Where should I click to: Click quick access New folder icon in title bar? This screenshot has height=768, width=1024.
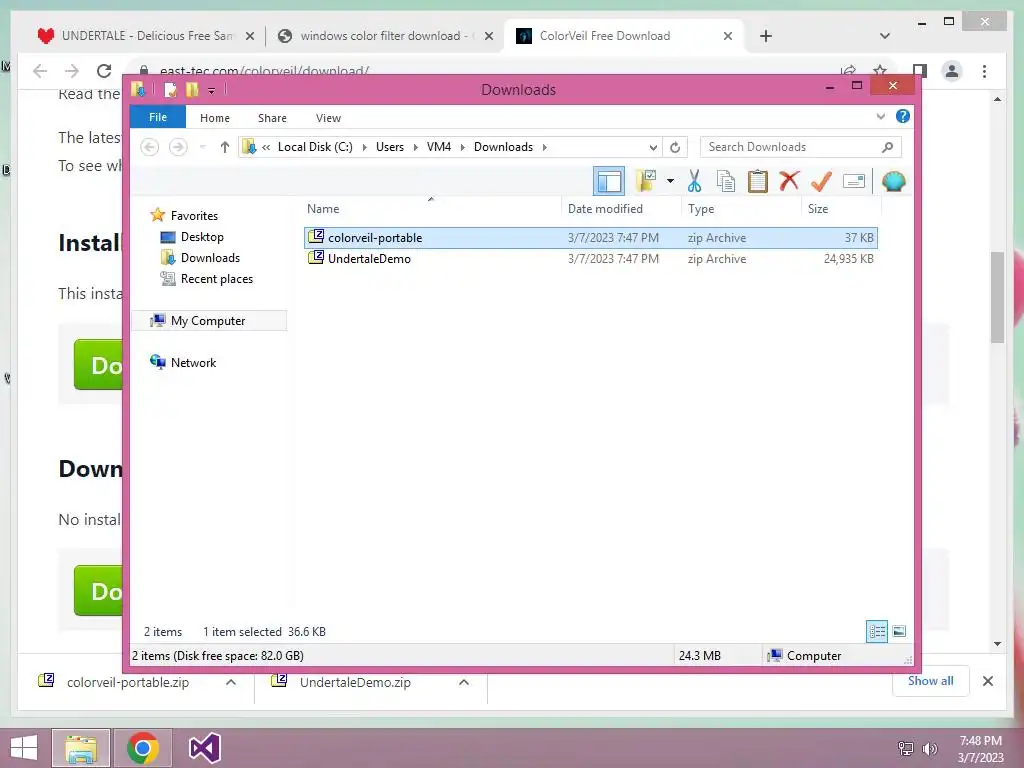pos(192,89)
